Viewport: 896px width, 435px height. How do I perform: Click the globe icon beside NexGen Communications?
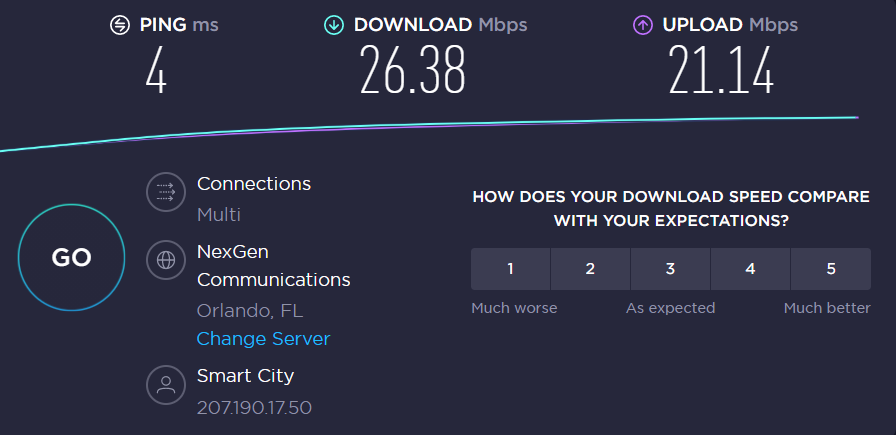(166, 260)
